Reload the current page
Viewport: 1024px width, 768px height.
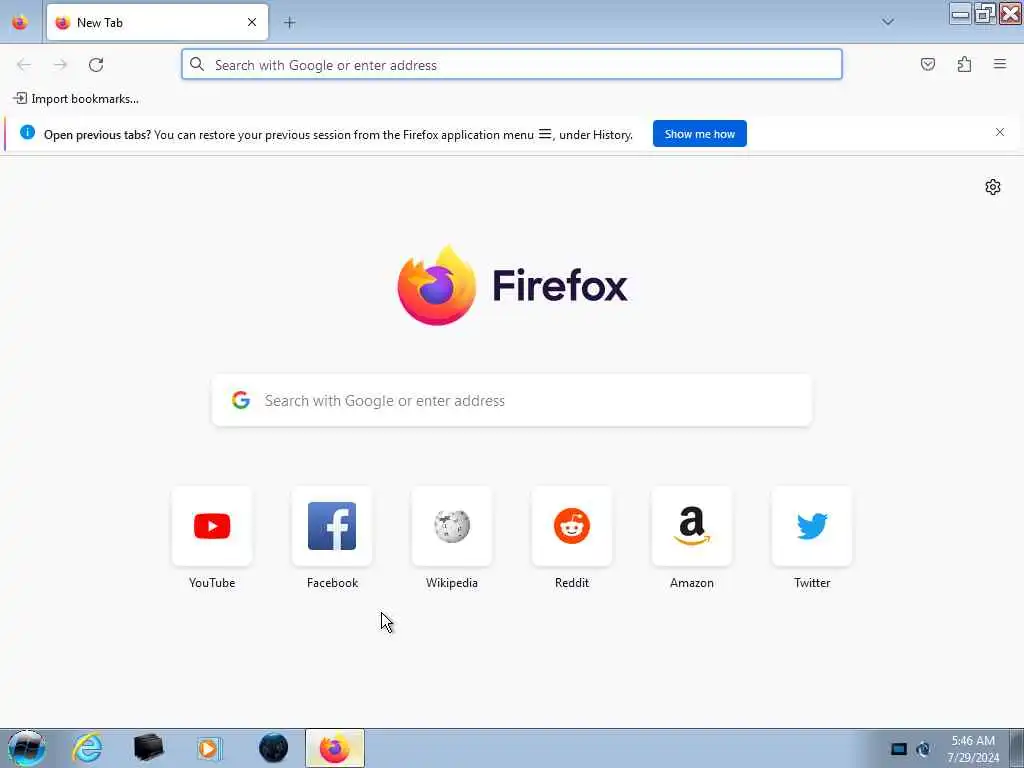96,65
